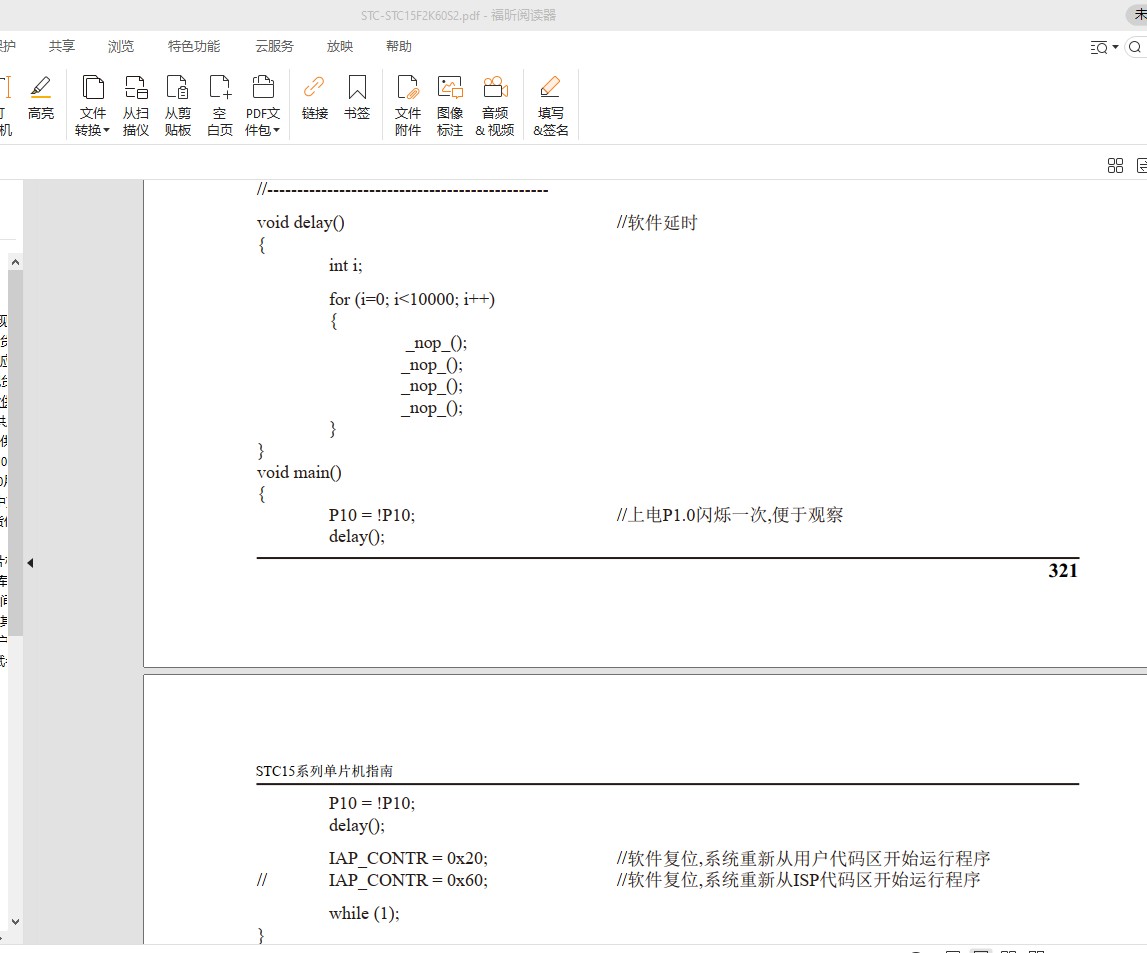
Task: Attach a file with 文件附件
Action: coord(407,105)
